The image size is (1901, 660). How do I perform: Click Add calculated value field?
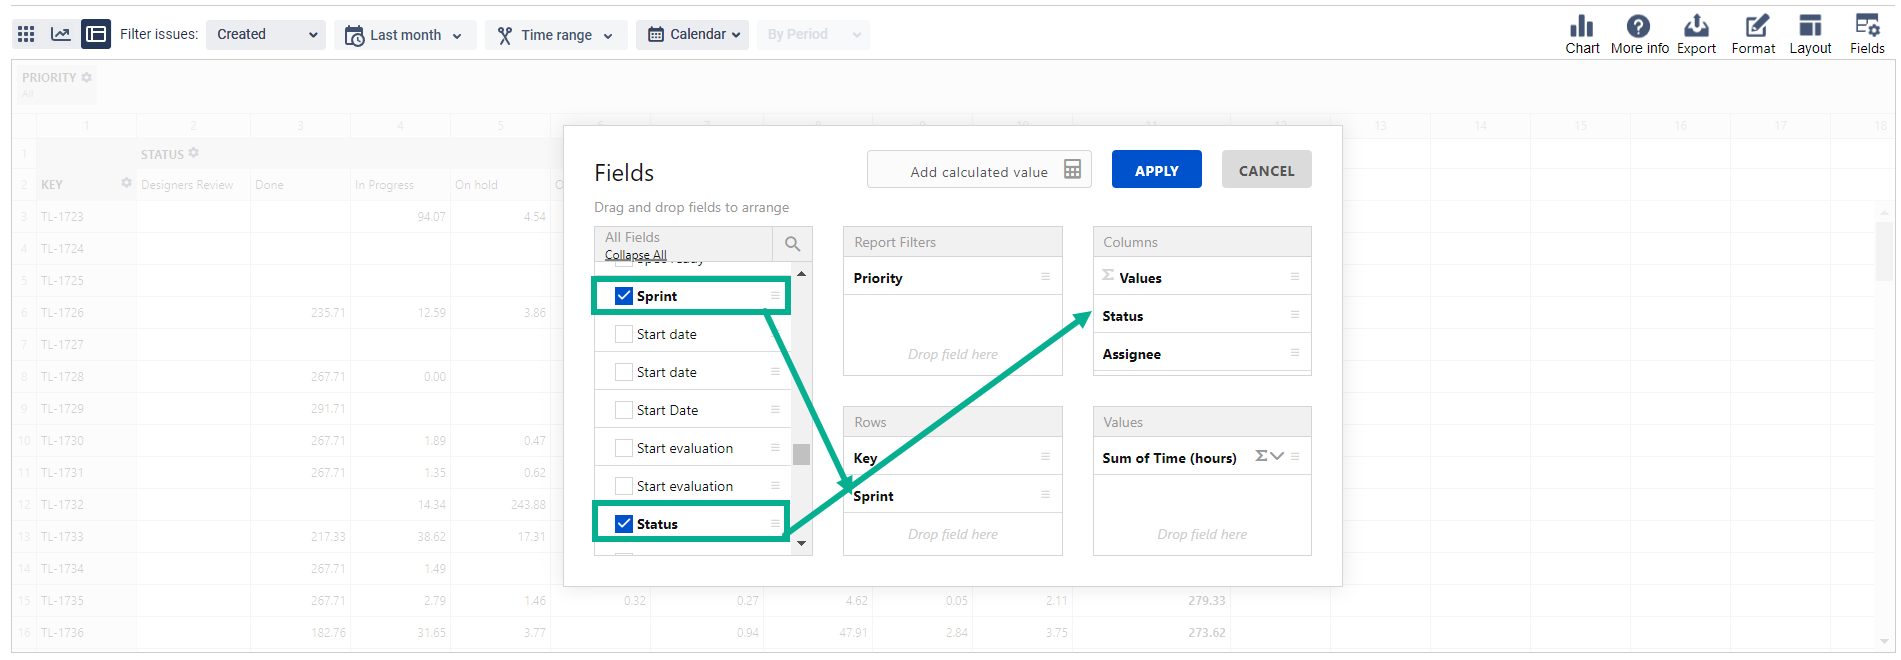pyautogui.click(x=978, y=171)
